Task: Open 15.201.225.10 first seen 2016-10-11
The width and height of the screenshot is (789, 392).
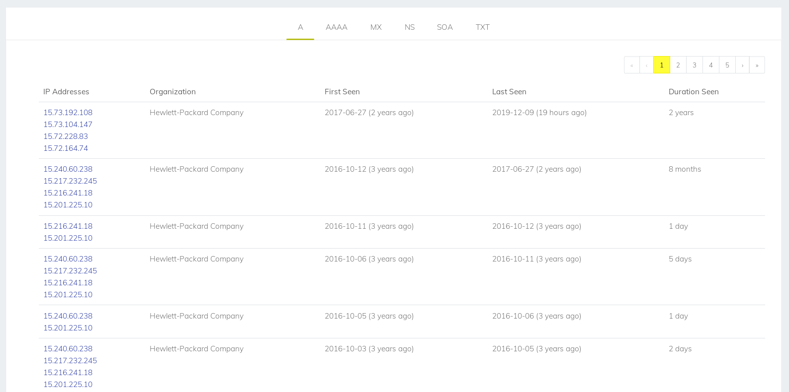Action: (x=68, y=238)
